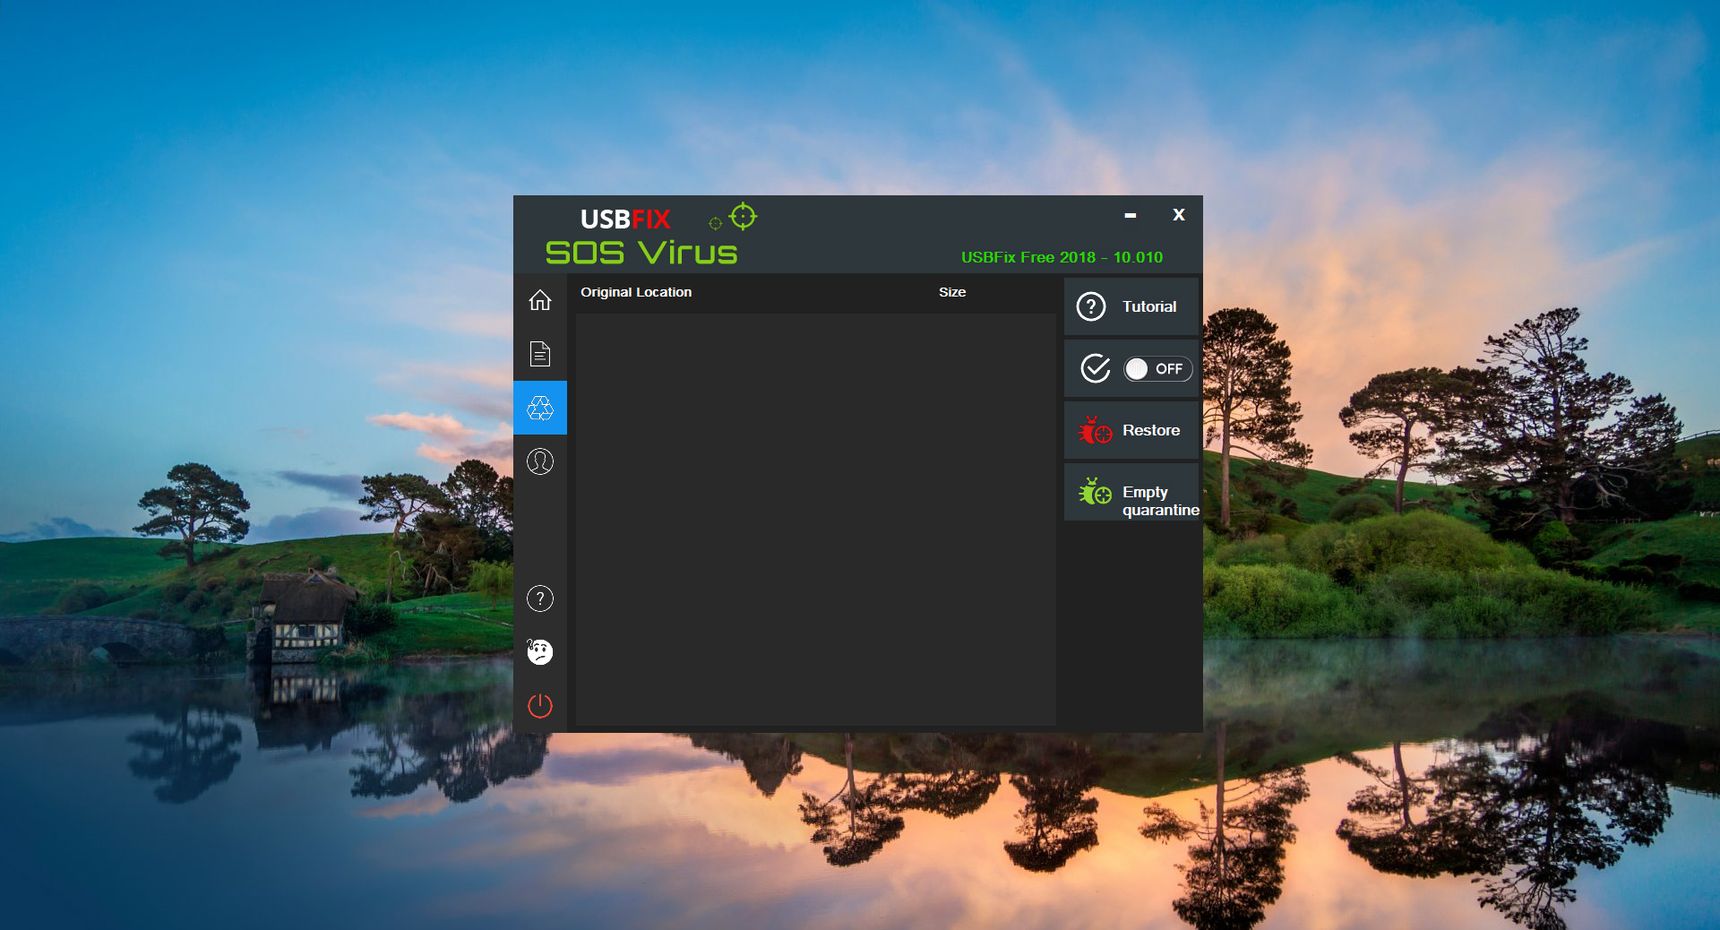Open the report document sidebar icon
1720x930 pixels.
(540, 353)
